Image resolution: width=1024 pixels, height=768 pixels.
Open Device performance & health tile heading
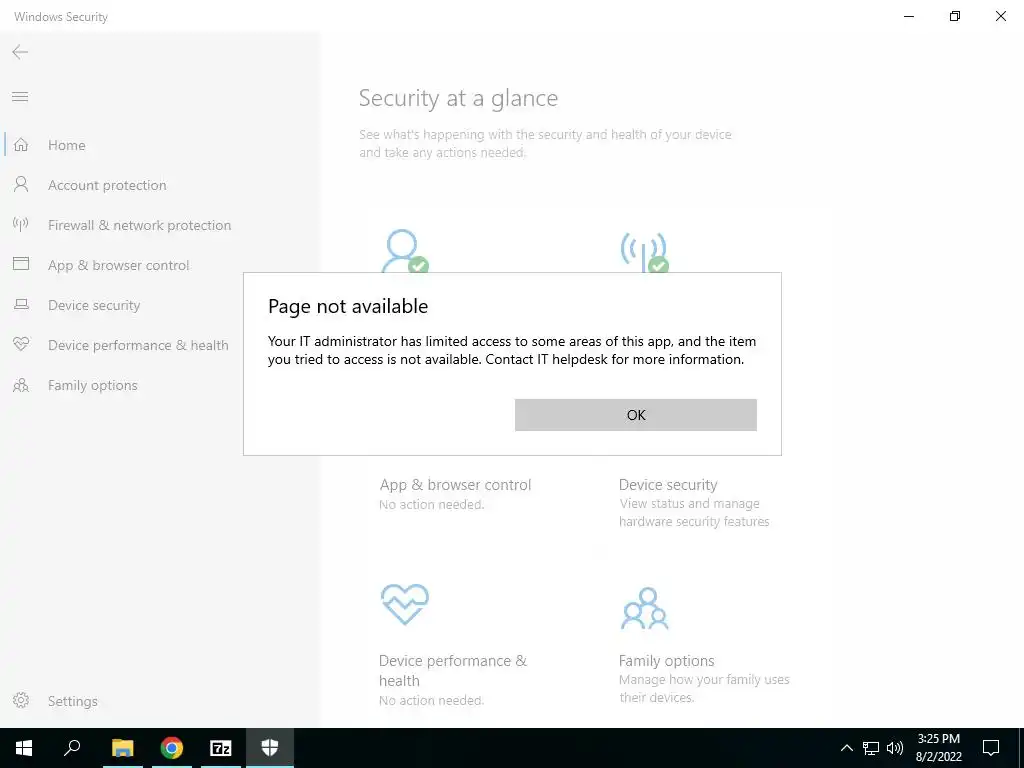click(452, 670)
